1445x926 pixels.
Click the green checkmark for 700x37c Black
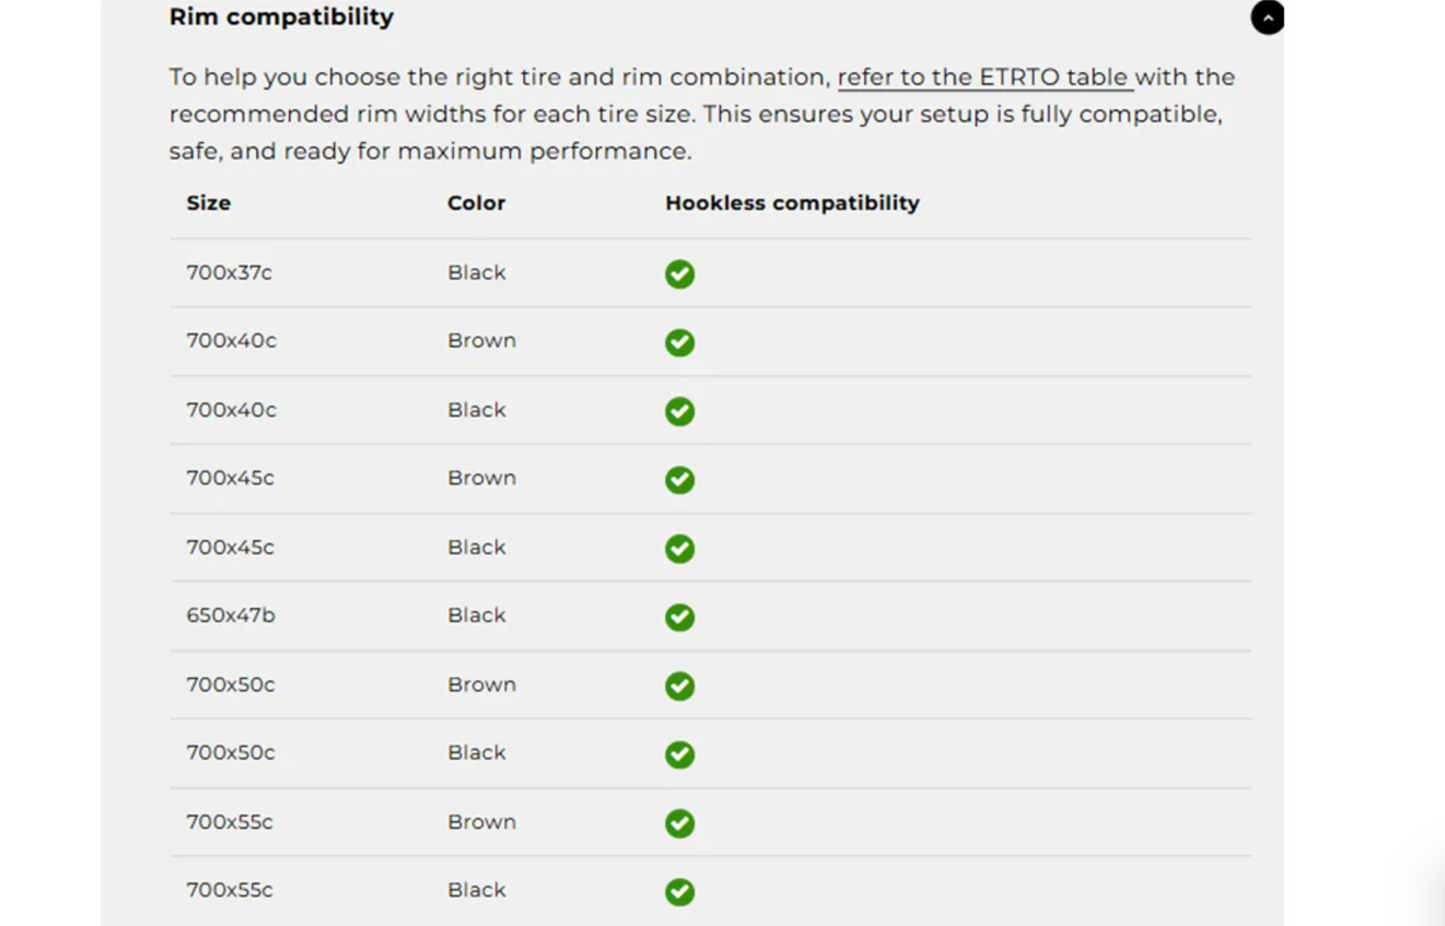[680, 274]
